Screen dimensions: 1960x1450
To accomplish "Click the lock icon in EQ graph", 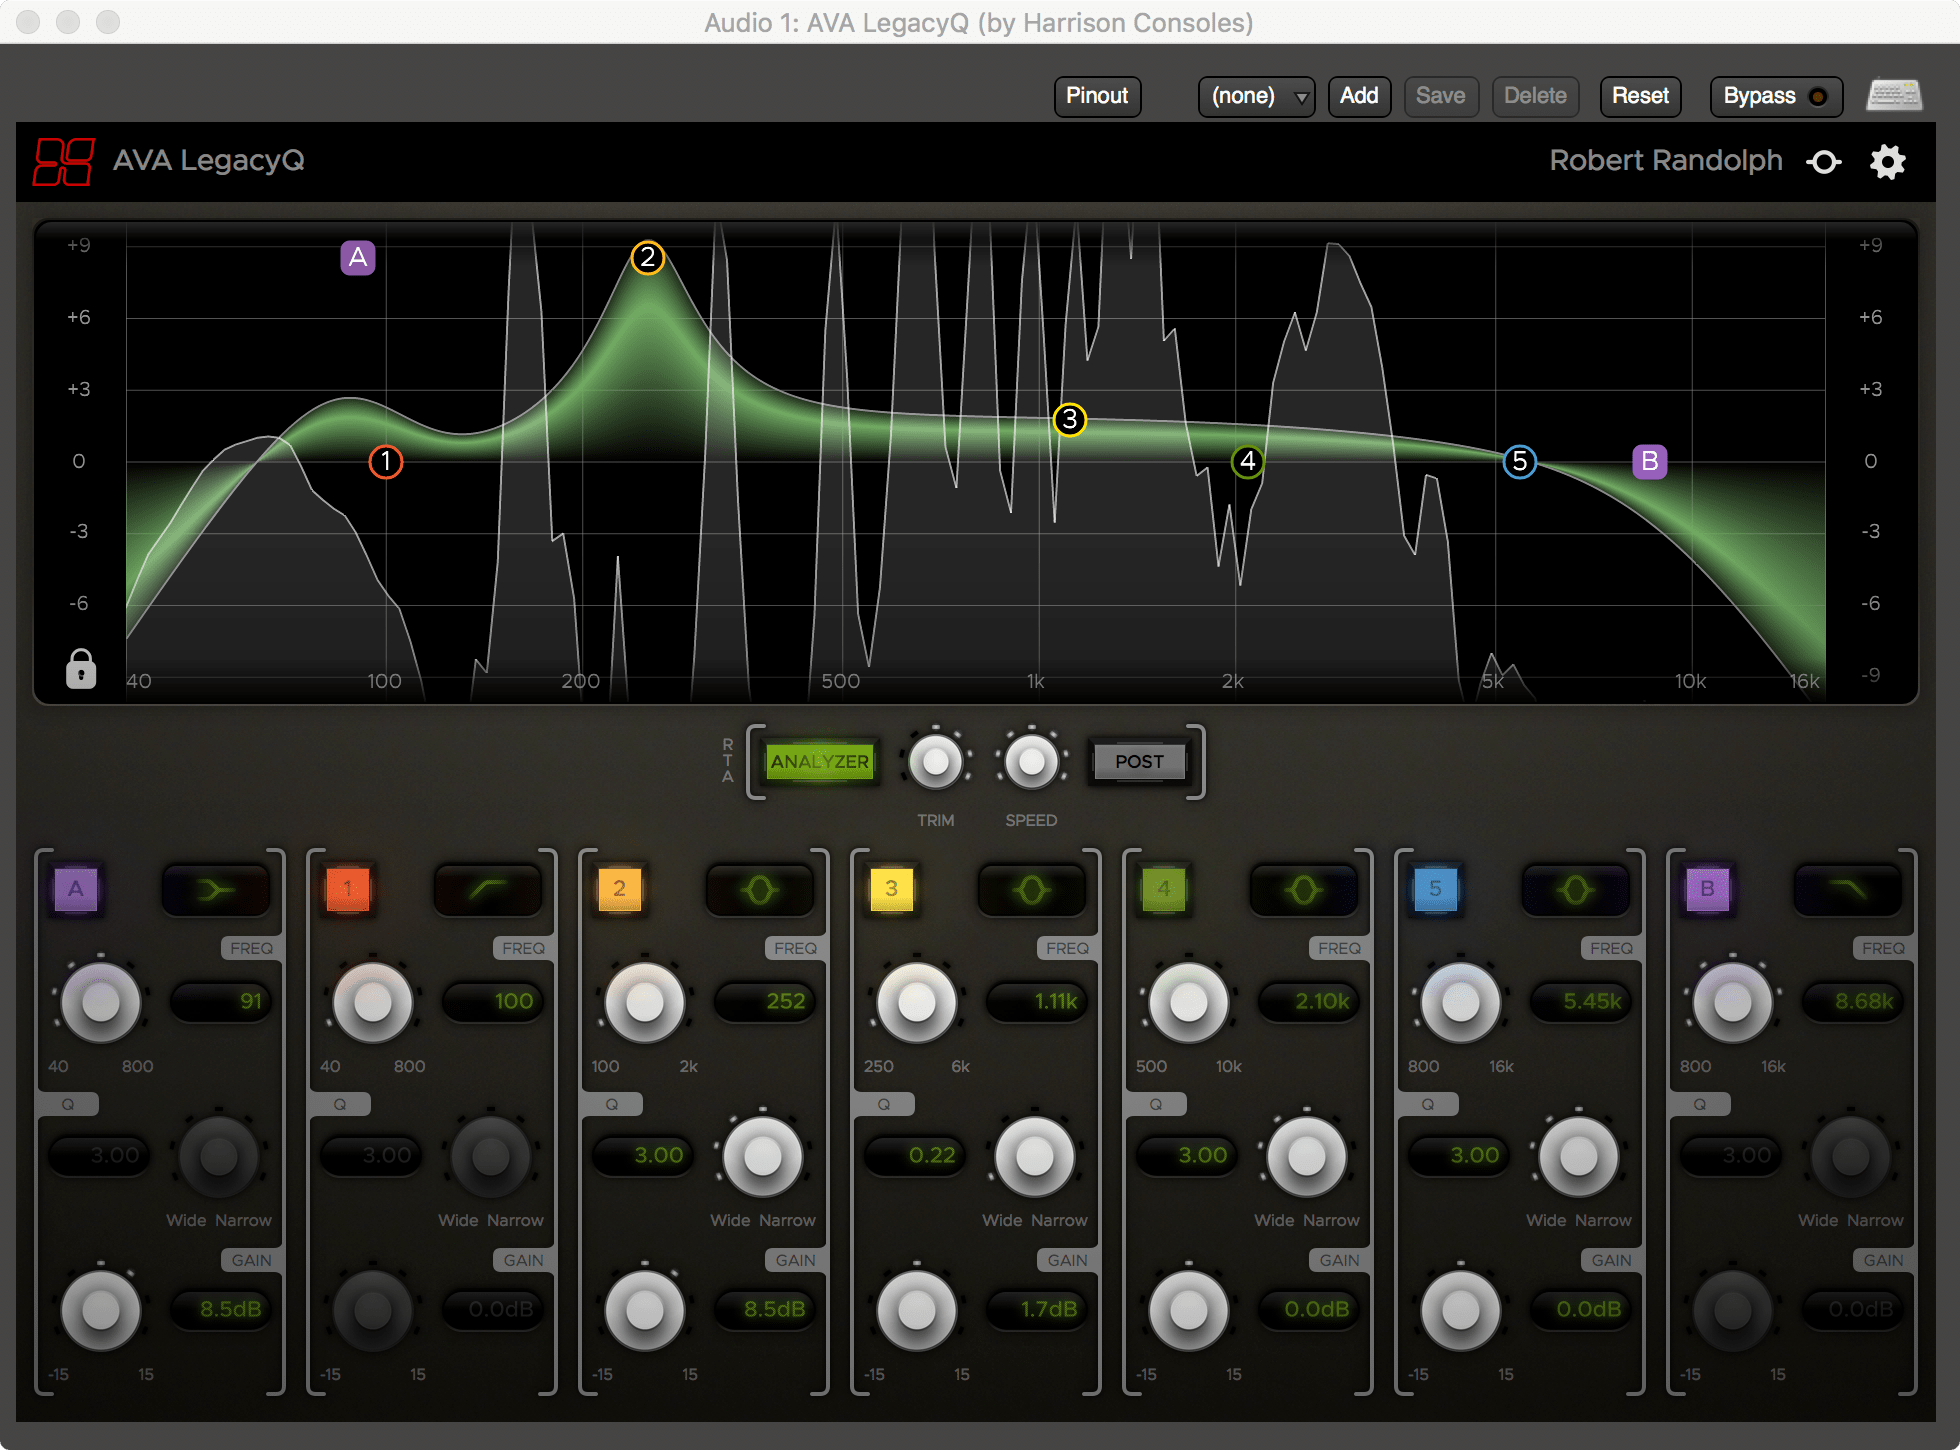I will (81, 669).
